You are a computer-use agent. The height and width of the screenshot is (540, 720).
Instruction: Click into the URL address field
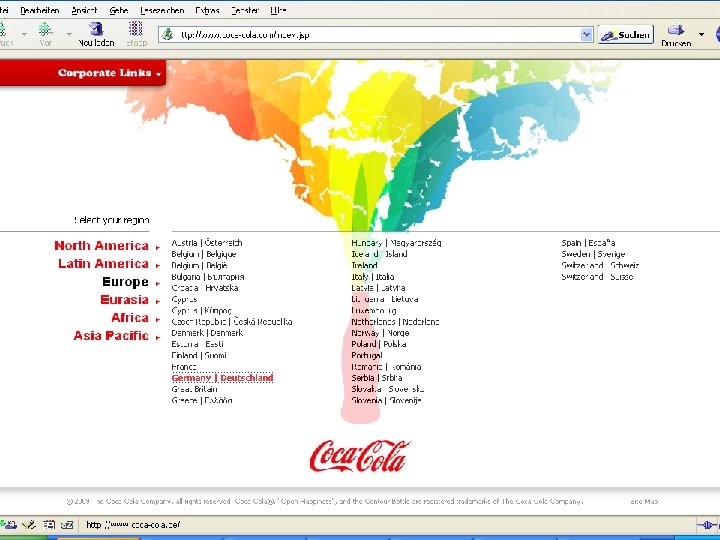377,34
